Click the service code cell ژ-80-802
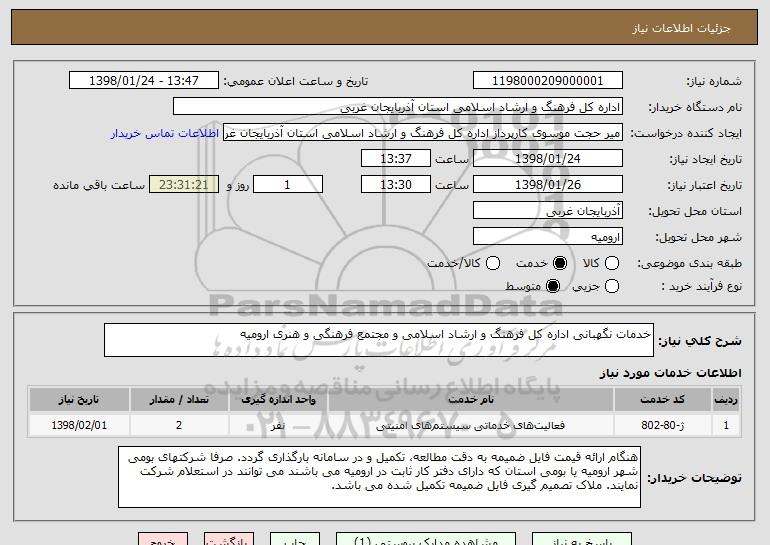This screenshot has width=770, height=545. [x=662, y=425]
